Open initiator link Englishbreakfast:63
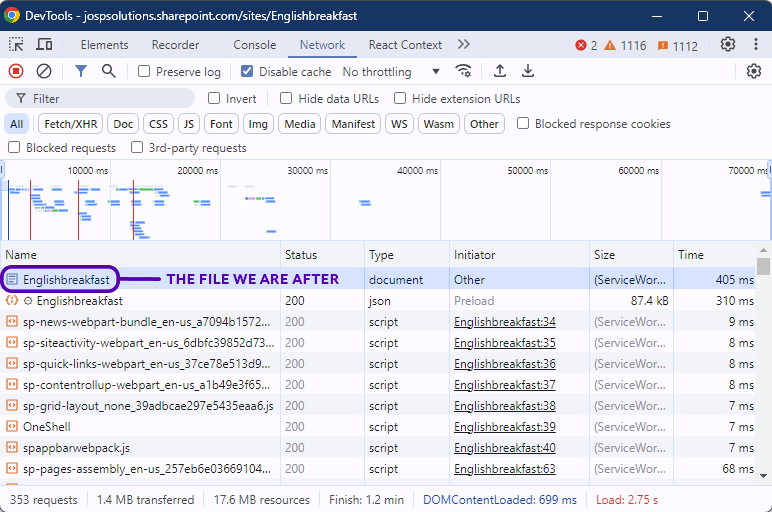Screen dimensions: 772x512 (505, 469)
